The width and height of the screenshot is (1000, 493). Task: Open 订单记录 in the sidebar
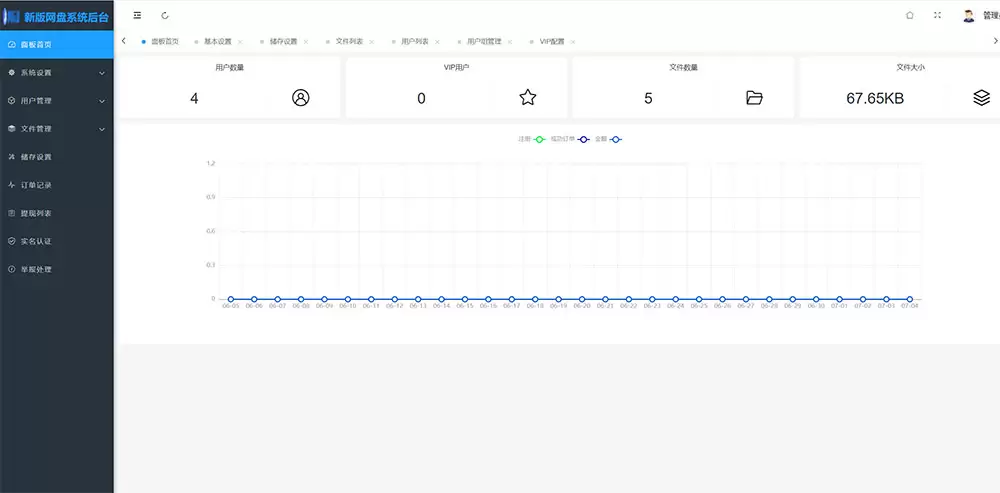(36, 185)
